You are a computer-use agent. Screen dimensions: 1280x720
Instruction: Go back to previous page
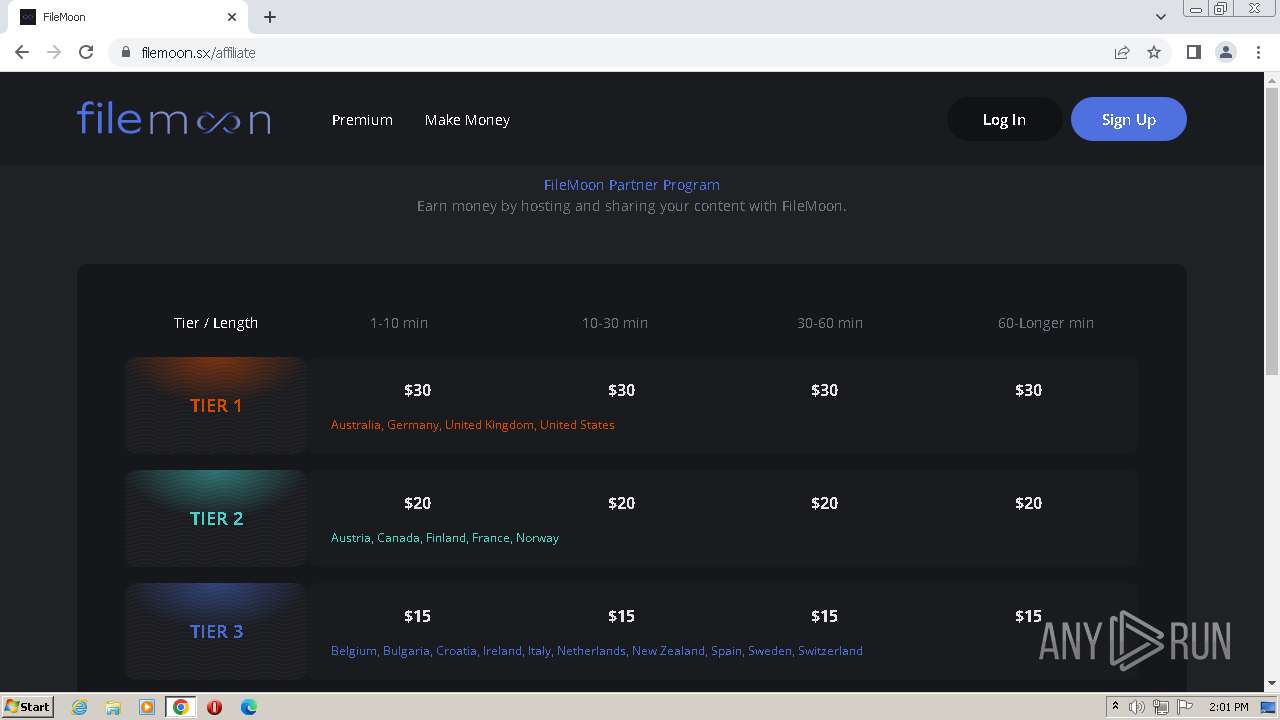[22, 52]
